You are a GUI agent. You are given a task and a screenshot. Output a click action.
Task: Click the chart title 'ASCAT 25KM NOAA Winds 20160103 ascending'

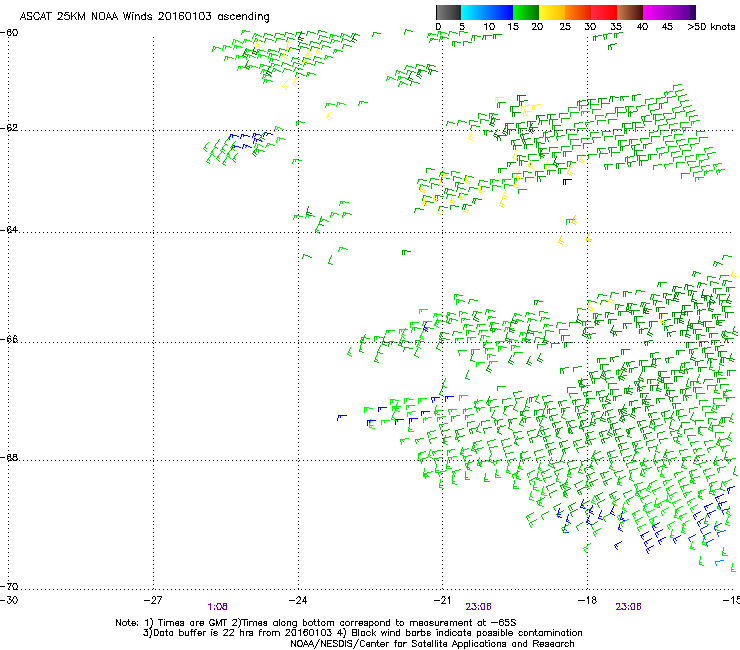[144, 17]
